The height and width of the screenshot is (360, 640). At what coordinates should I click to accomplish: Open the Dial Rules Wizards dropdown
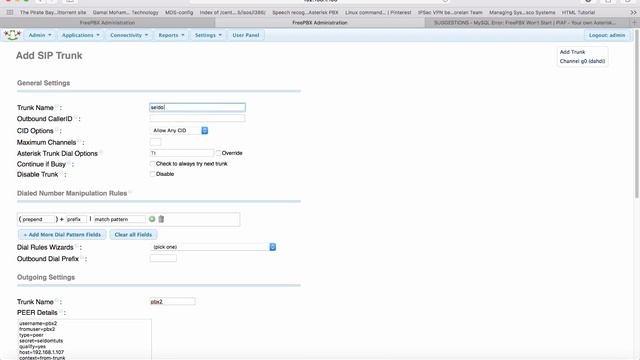tap(213, 247)
